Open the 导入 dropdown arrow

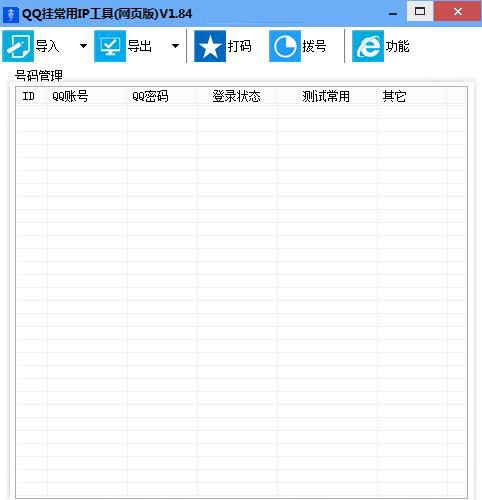[83, 46]
